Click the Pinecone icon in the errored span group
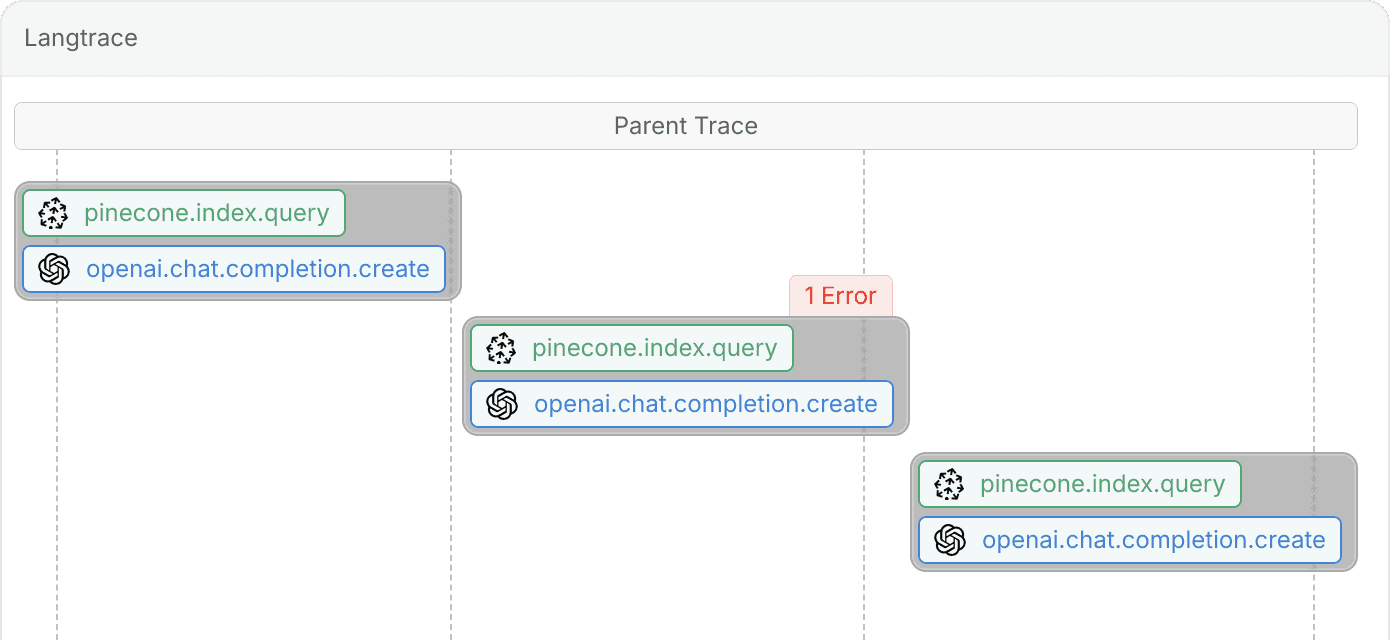The height and width of the screenshot is (640, 1390). point(501,348)
